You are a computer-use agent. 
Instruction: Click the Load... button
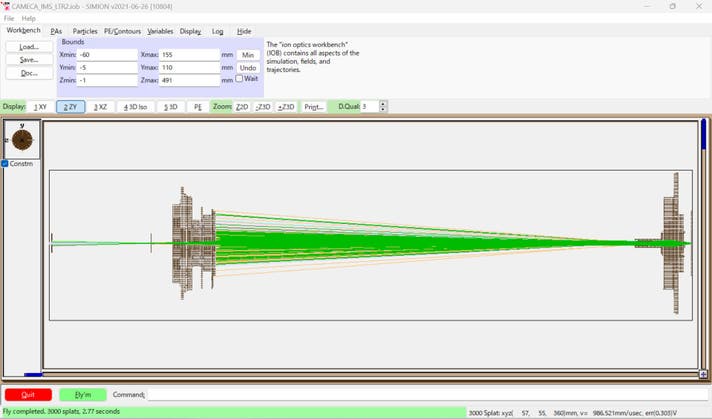click(29, 47)
